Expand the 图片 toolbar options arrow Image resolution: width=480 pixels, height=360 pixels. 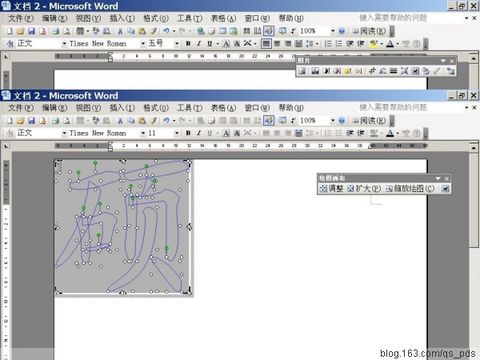click(443, 61)
